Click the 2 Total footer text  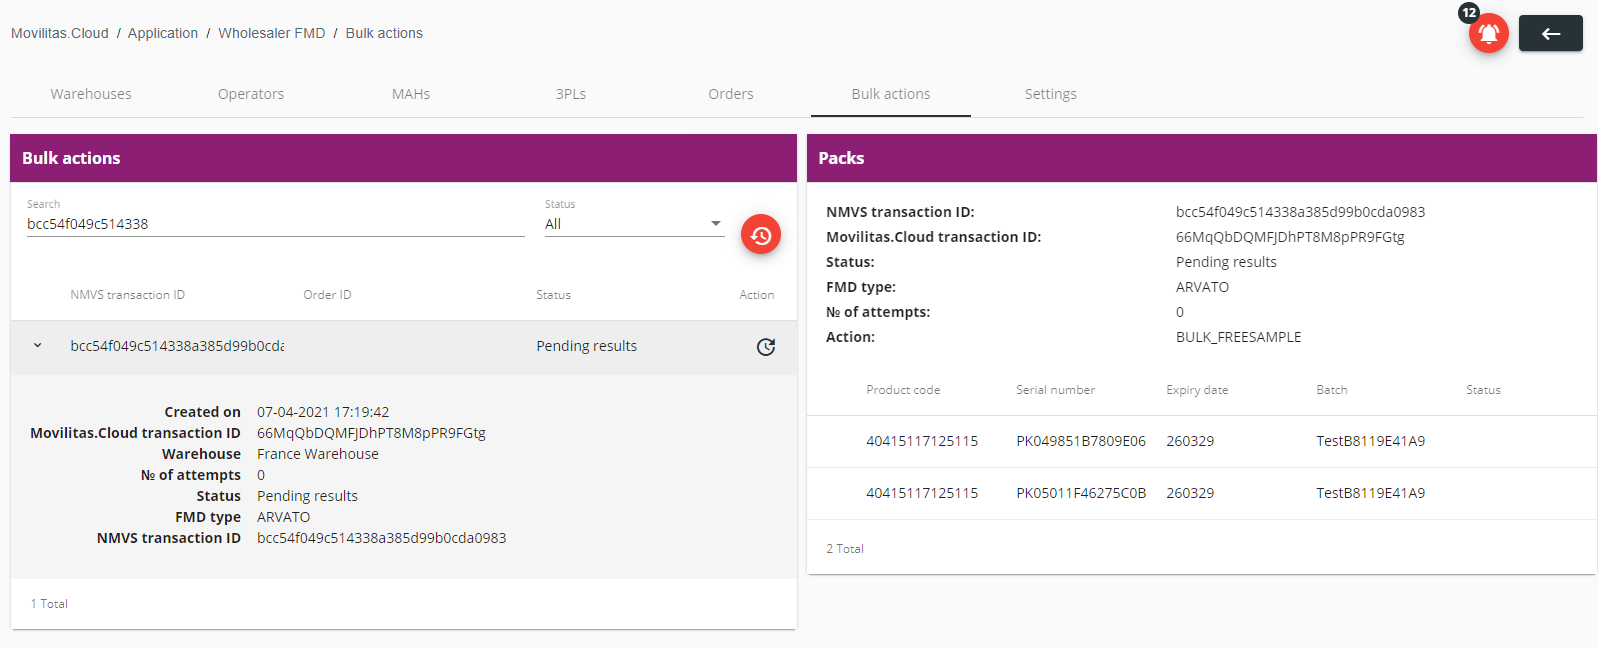click(845, 549)
